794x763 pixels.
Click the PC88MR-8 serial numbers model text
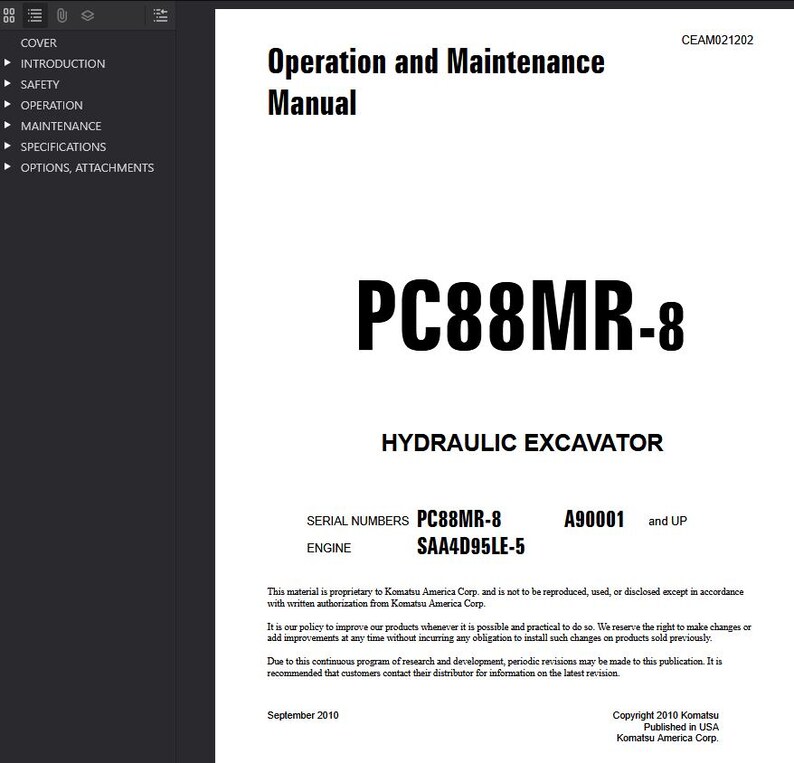click(x=459, y=519)
